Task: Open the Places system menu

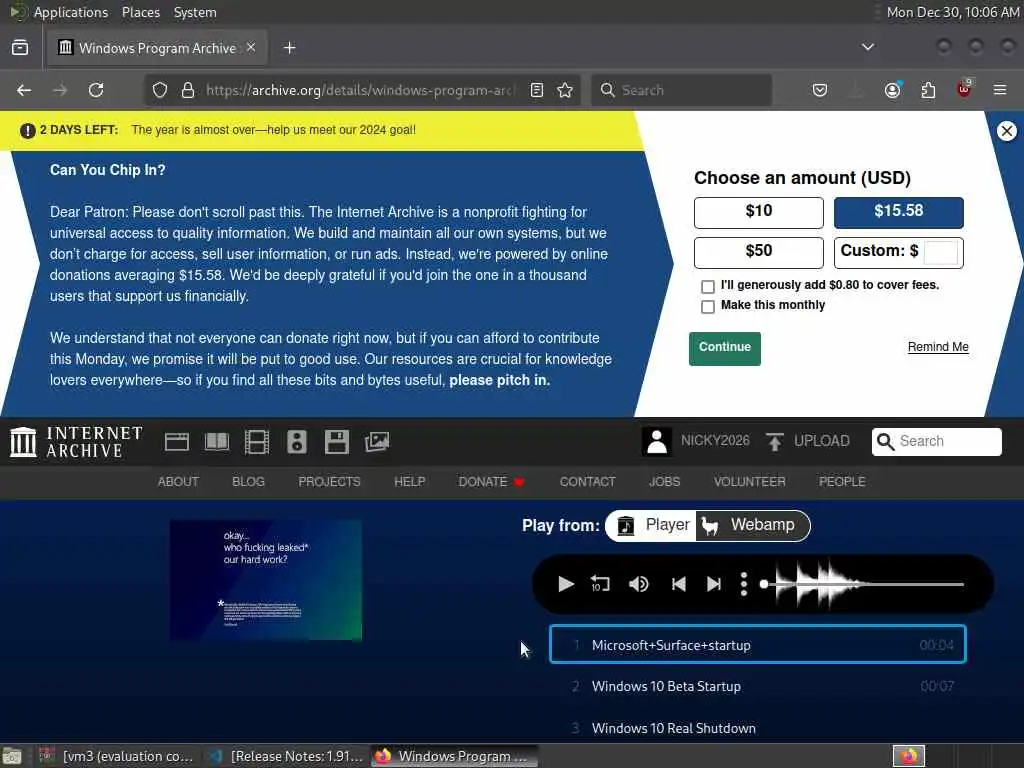Action: point(140,12)
